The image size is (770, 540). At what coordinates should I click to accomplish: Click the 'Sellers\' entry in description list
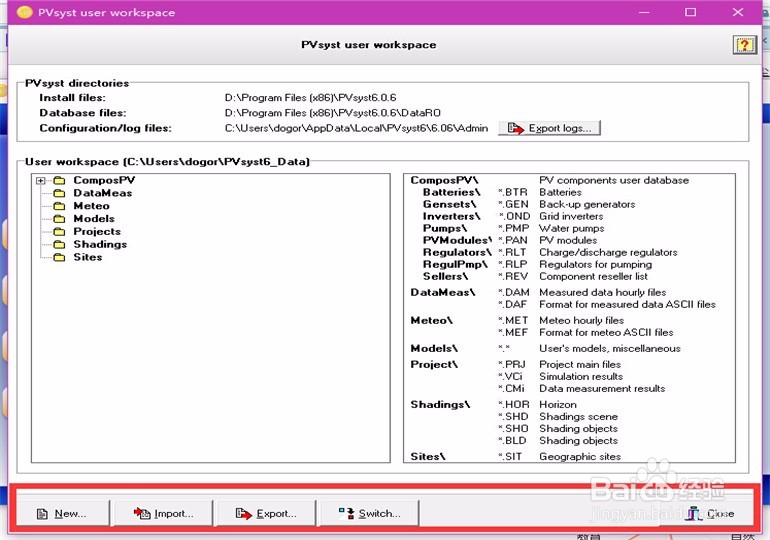[x=445, y=276]
